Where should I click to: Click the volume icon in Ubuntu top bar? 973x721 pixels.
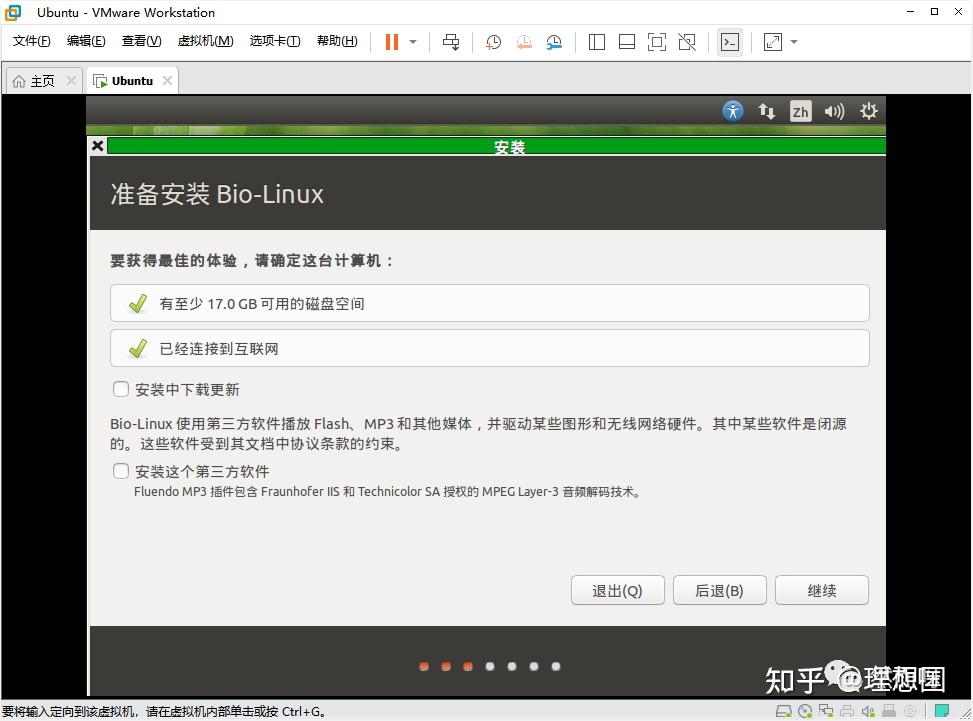tap(834, 111)
